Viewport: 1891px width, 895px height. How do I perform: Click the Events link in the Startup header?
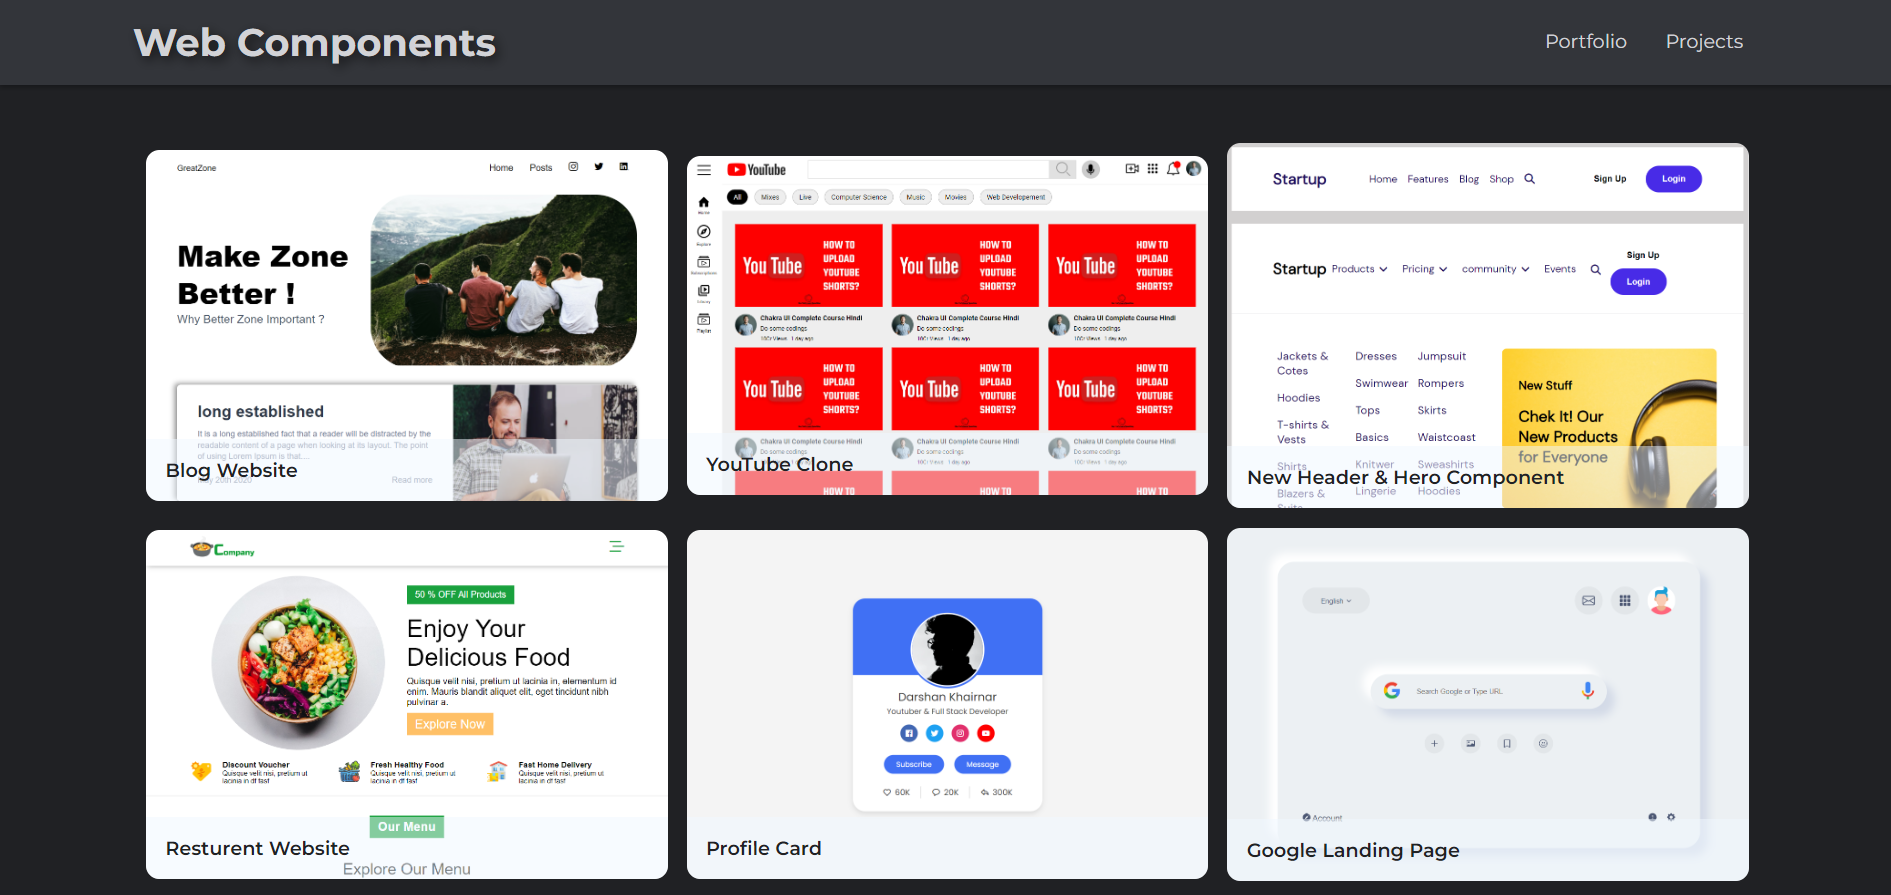pos(1559,269)
